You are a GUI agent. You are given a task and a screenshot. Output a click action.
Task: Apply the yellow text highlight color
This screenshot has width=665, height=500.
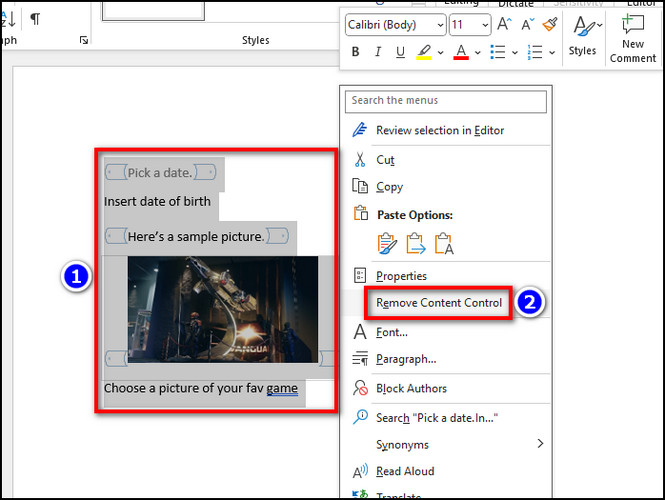click(x=424, y=52)
